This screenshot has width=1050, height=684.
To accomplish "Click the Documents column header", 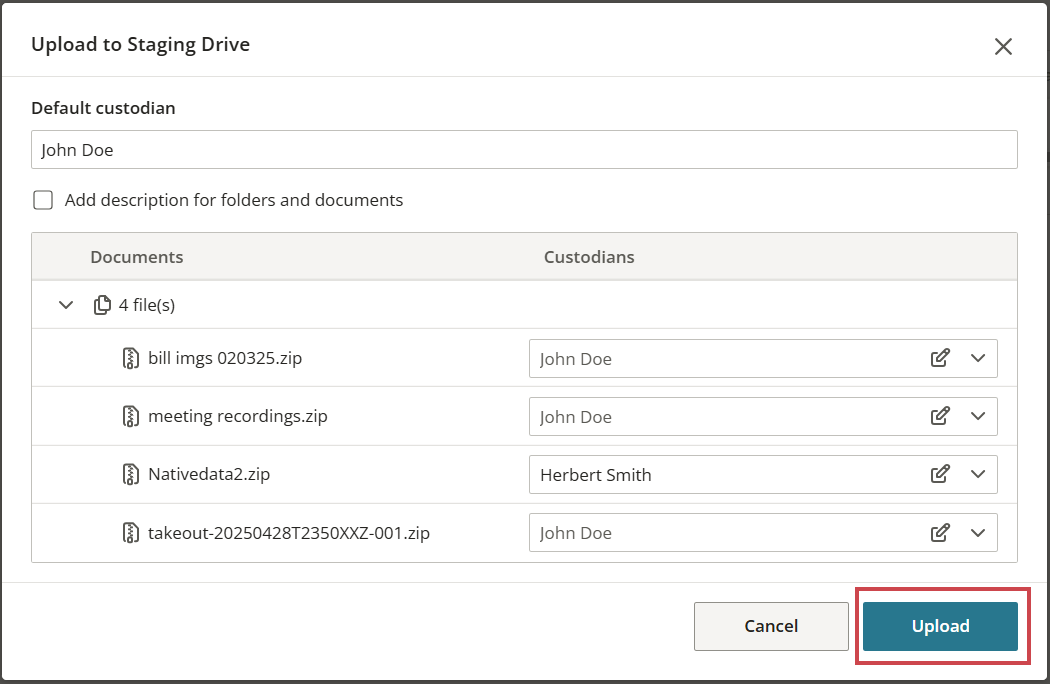I will click(x=137, y=257).
